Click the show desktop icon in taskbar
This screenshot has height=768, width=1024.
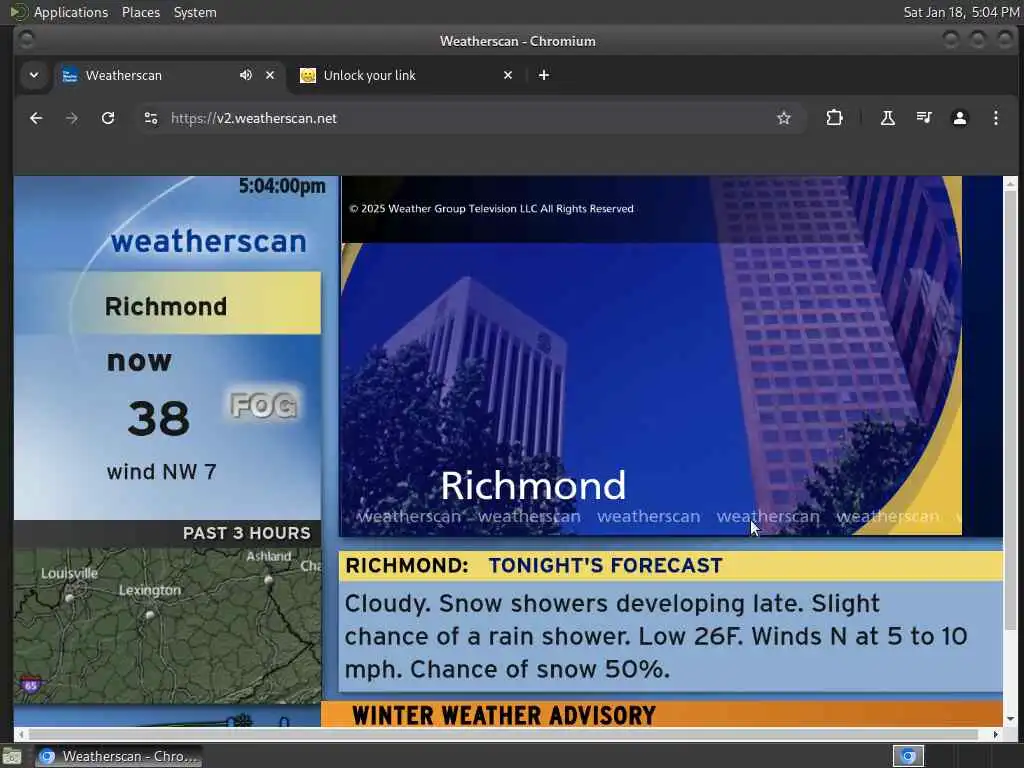pyautogui.click(x=12, y=757)
